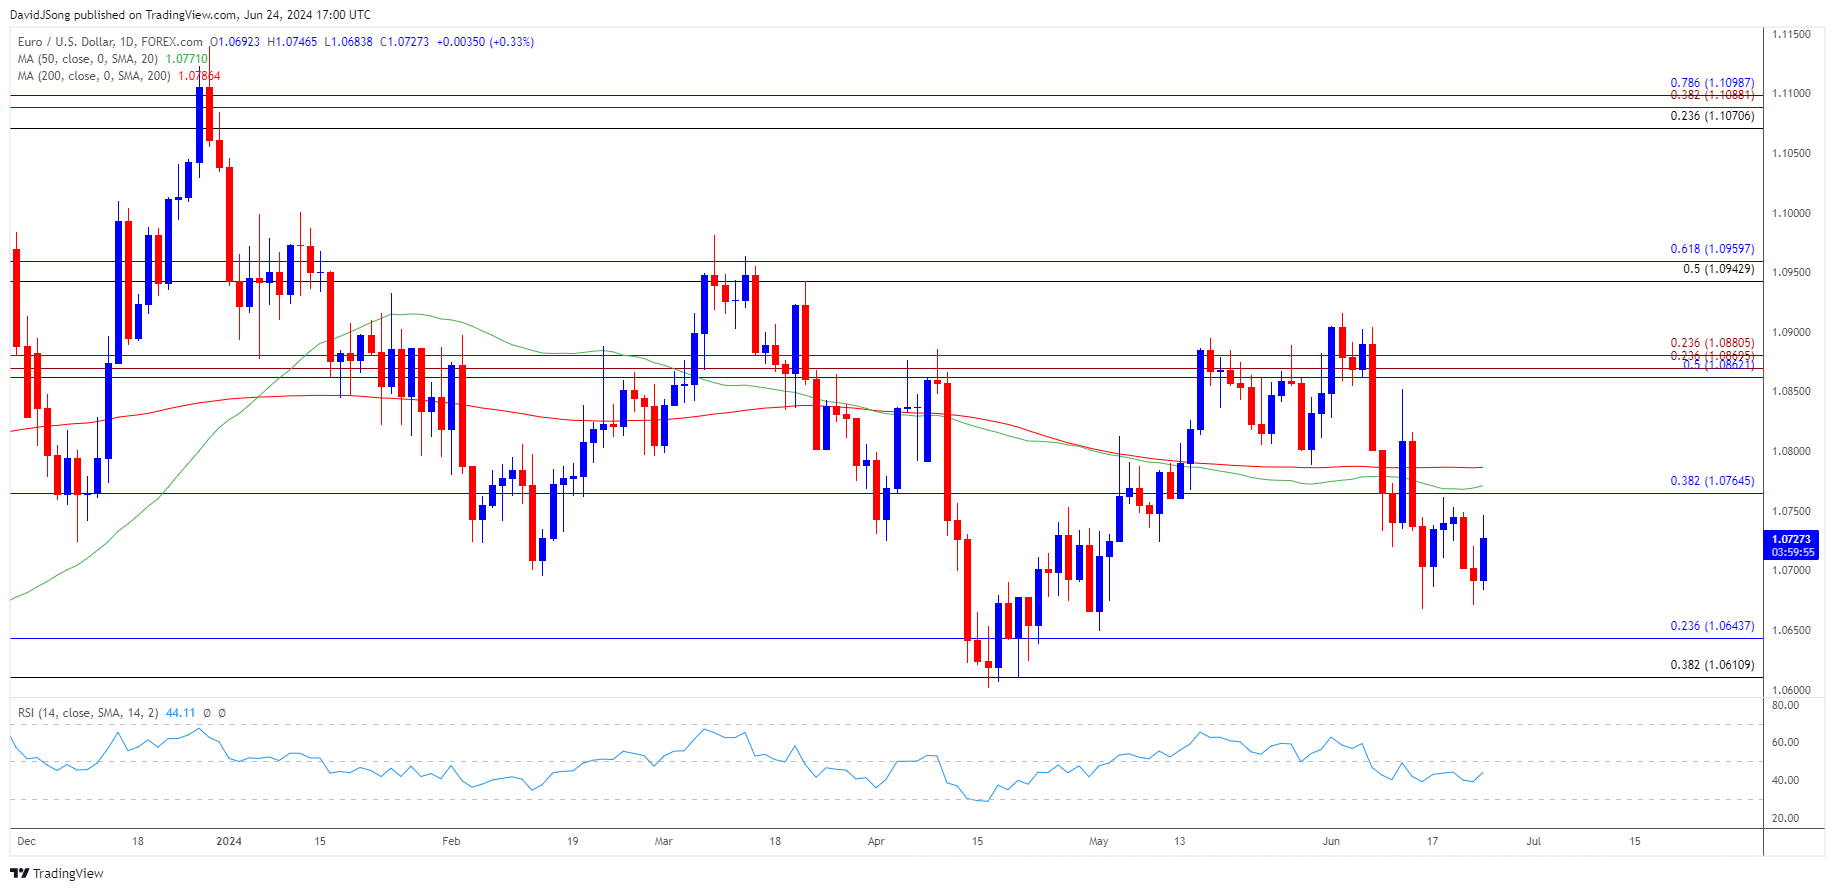The height and width of the screenshot is (891, 1835).
Task: Click the close value C1.07273
Action: [404, 42]
